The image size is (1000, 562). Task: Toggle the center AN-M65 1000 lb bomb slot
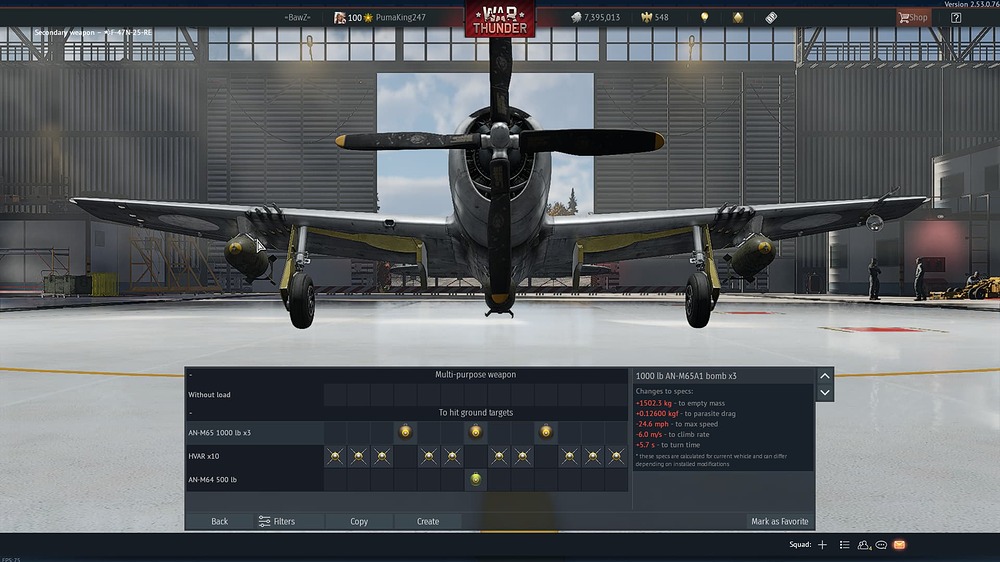click(x=475, y=432)
